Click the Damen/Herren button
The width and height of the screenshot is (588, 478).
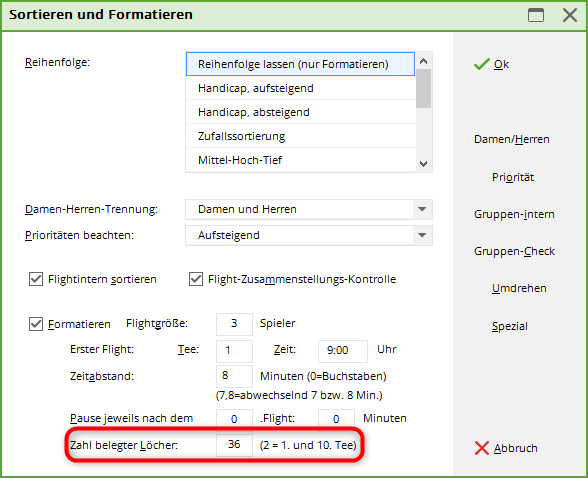coord(512,139)
